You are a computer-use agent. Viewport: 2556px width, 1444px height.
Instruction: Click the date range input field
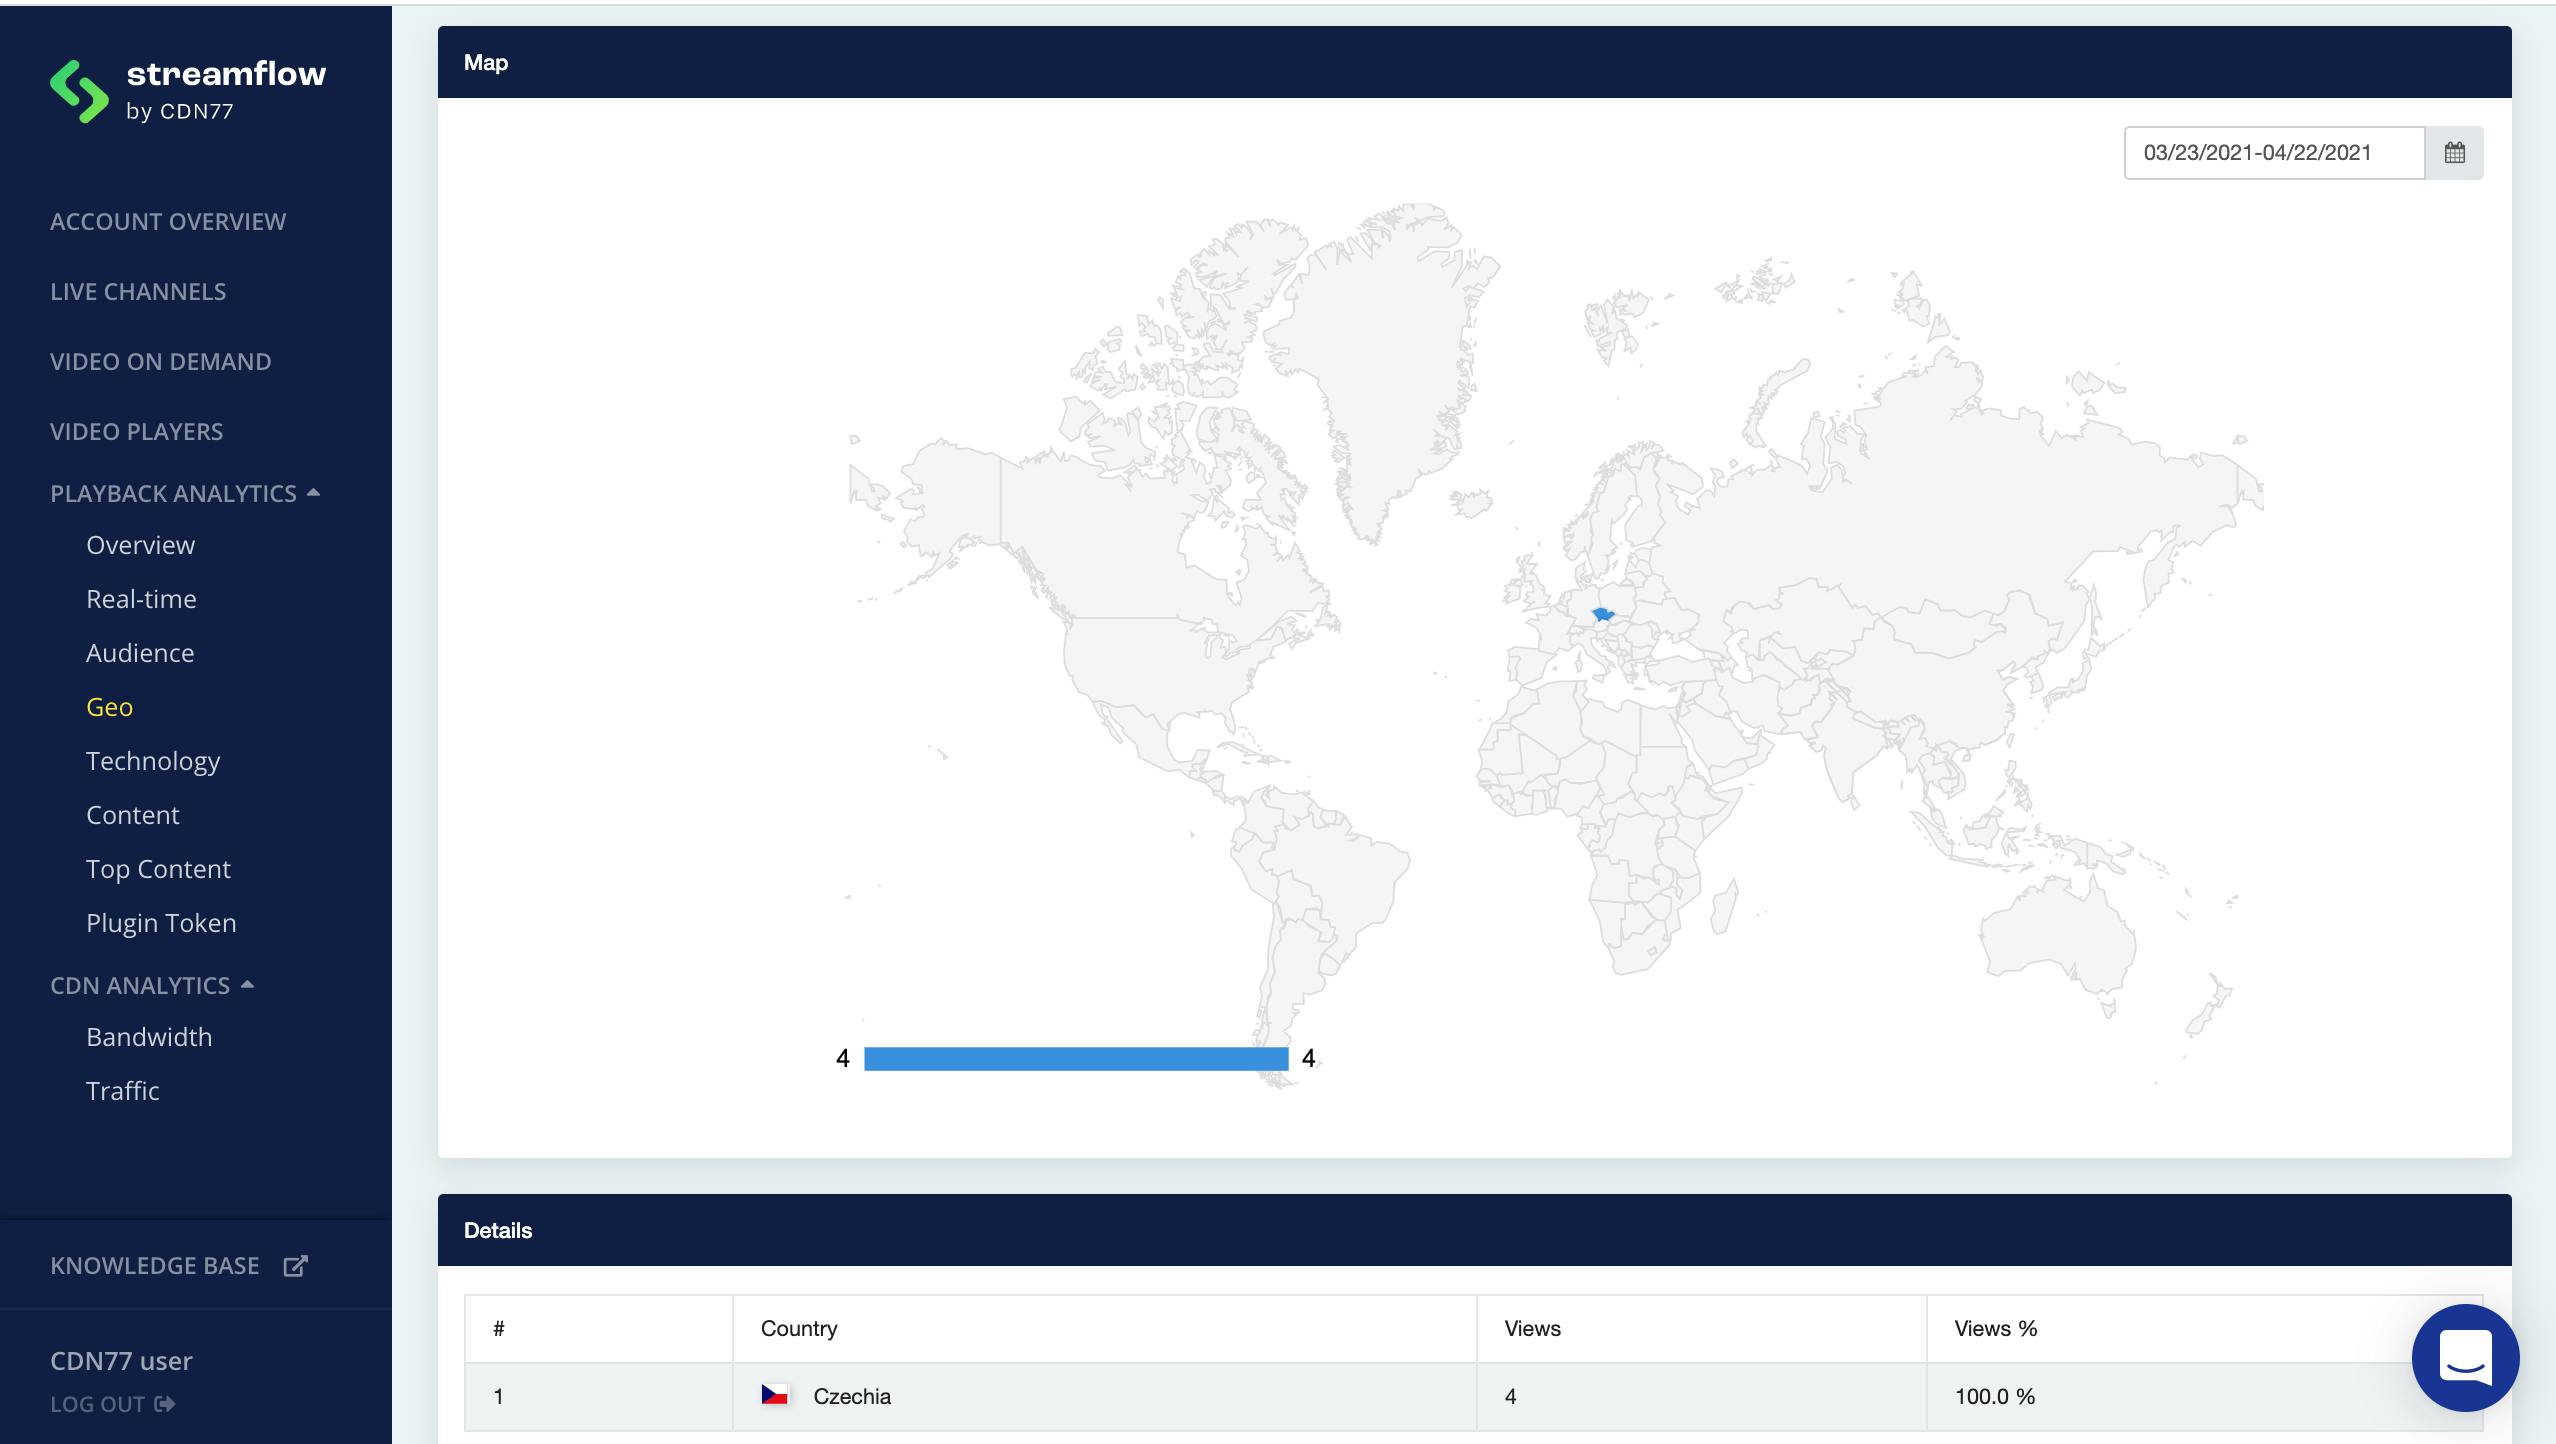[x=2273, y=153]
